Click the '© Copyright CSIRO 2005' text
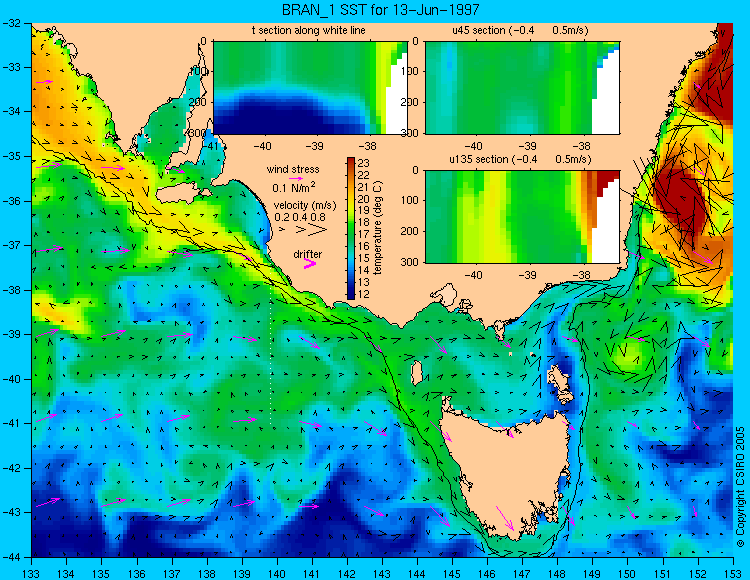This screenshot has height=580, width=750. (x=740, y=487)
